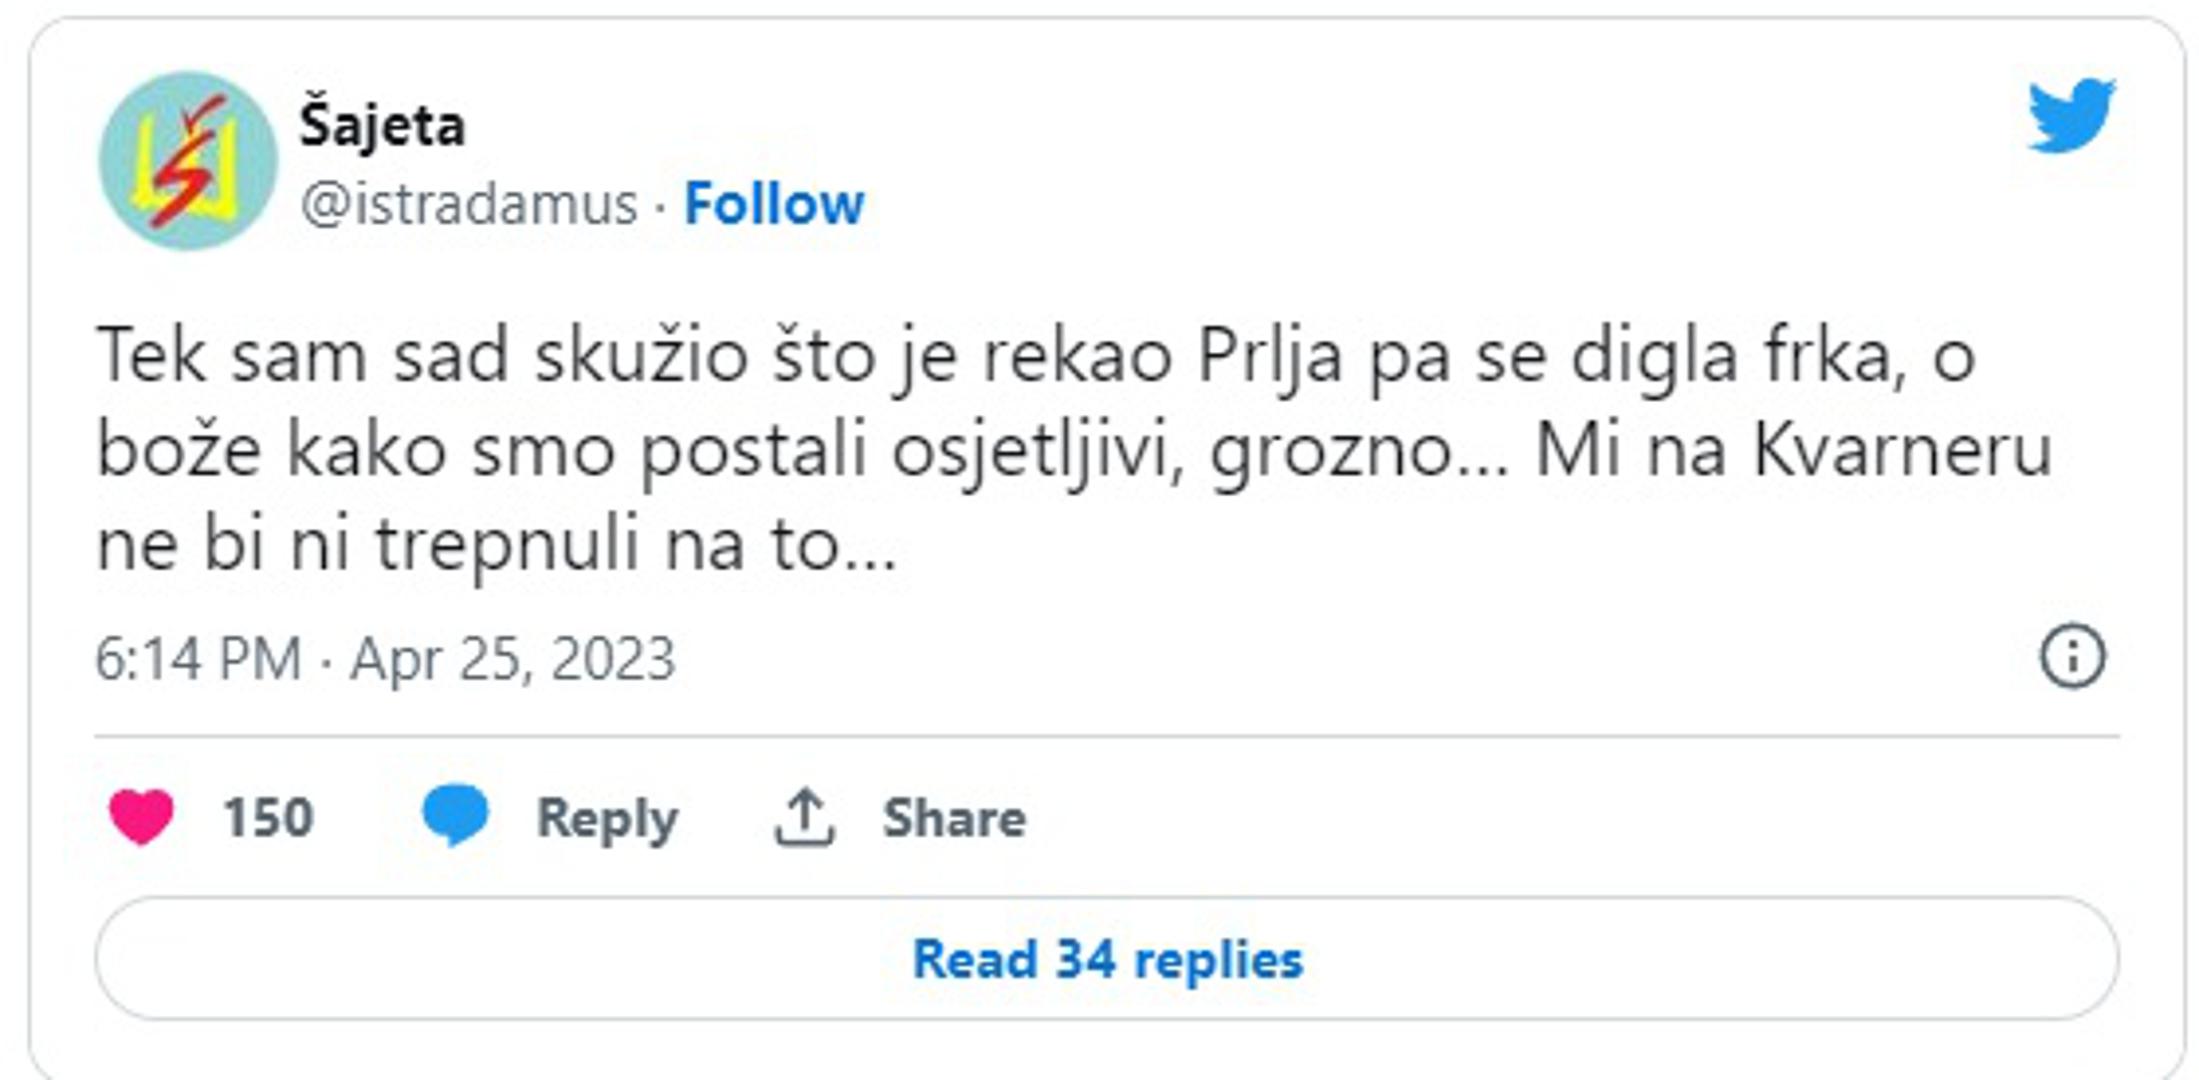Image resolution: width=2199 pixels, height=1080 pixels.
Task: Click the 6:14 PM time link
Action: [198, 660]
